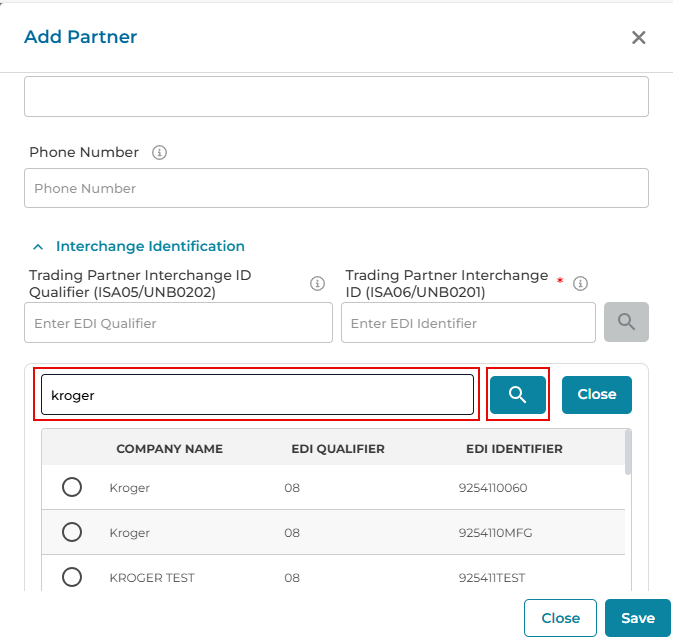Click the empty text field above Phone Number
Image resolution: width=673 pixels, height=642 pixels.
tap(336, 97)
